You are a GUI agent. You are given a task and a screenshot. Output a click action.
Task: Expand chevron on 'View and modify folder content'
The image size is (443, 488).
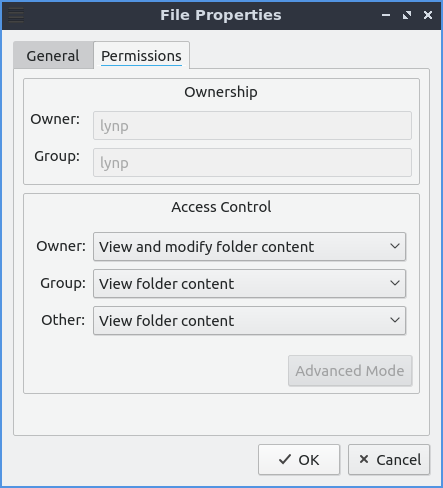395,246
